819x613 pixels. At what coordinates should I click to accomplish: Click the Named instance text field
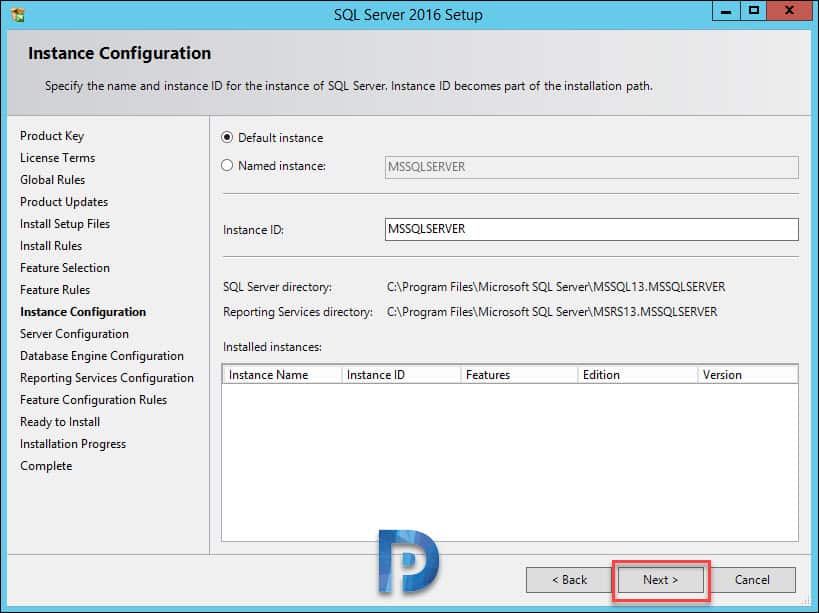click(591, 167)
